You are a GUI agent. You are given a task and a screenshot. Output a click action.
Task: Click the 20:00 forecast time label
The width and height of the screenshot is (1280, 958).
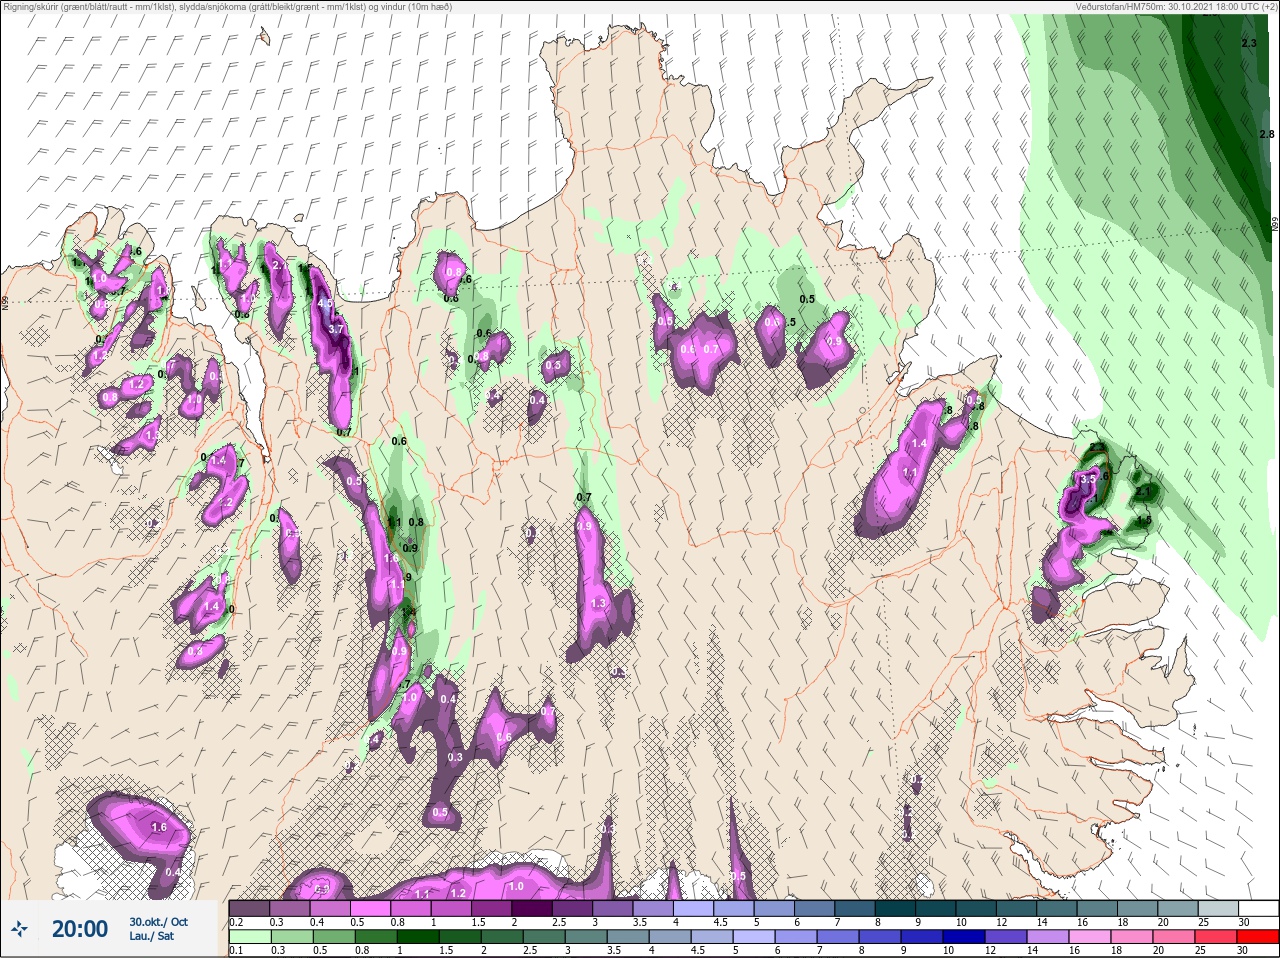tap(80, 929)
